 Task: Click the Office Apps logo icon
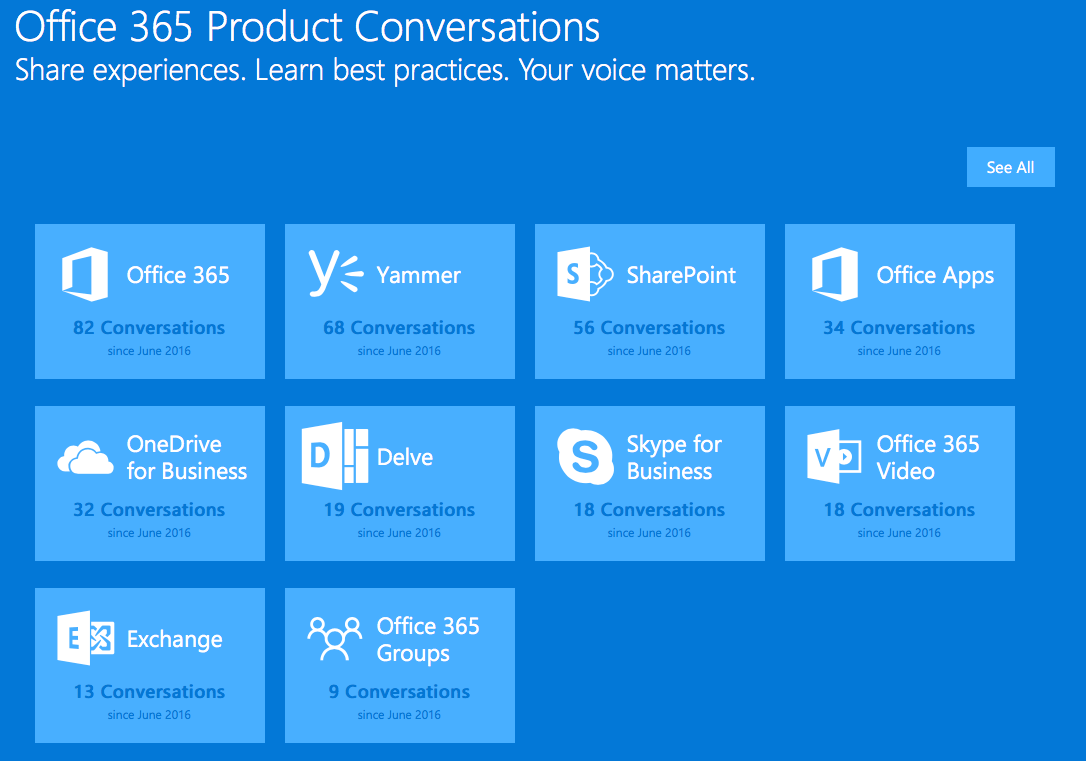click(x=835, y=274)
